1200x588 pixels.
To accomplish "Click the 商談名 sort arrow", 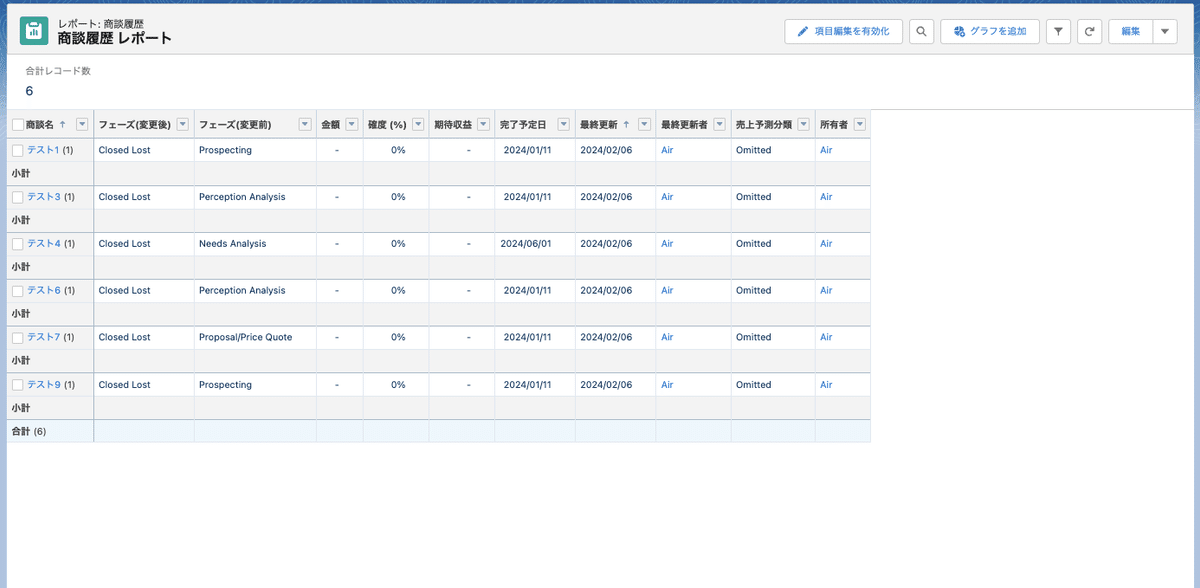I will click(x=63, y=125).
